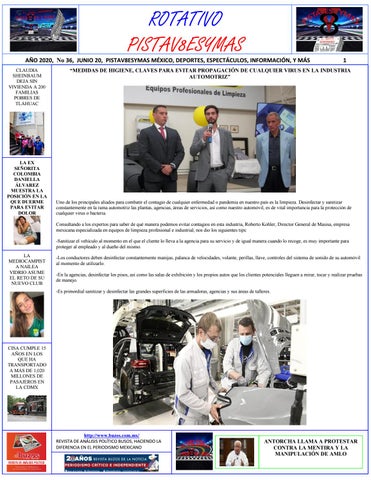Click the Antorcha speaker video thumbnail
Screen dimensions: 371x480
click(x=237, y=452)
